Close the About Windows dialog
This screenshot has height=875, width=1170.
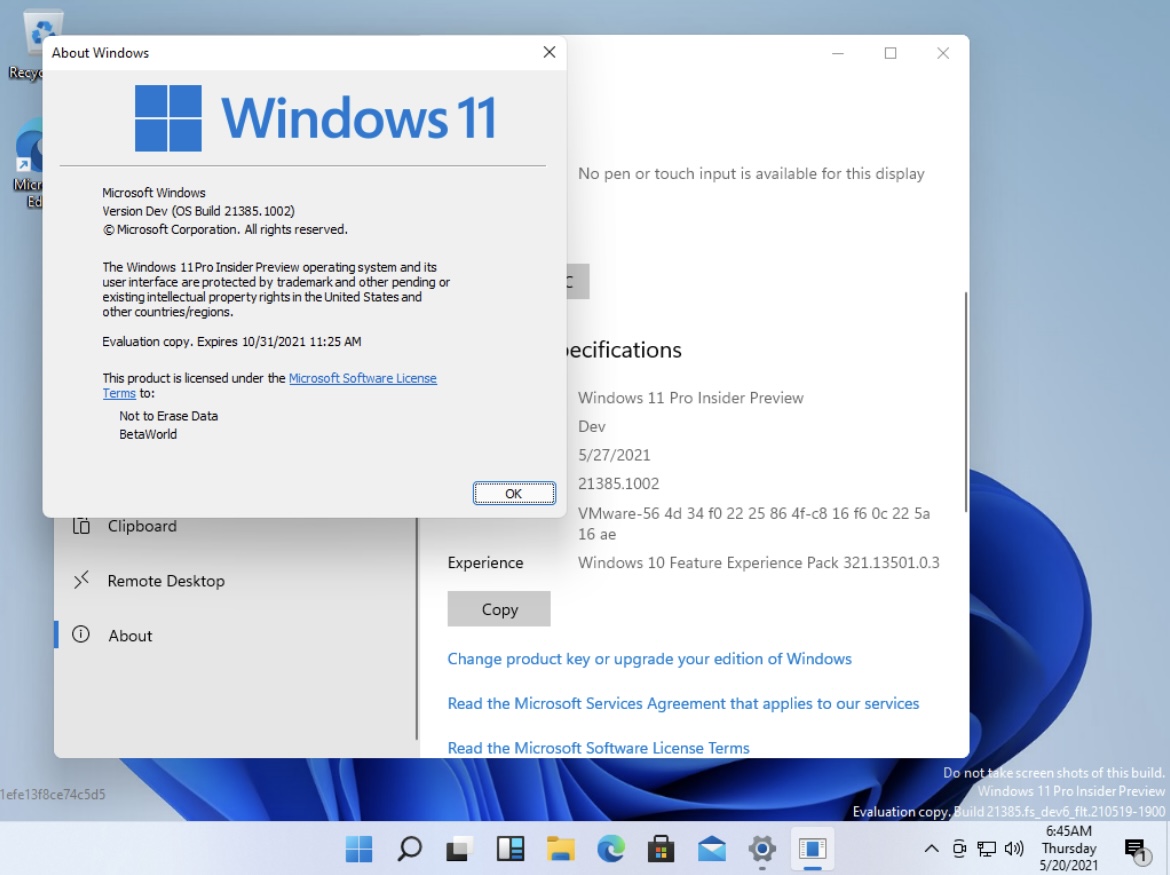coord(549,52)
